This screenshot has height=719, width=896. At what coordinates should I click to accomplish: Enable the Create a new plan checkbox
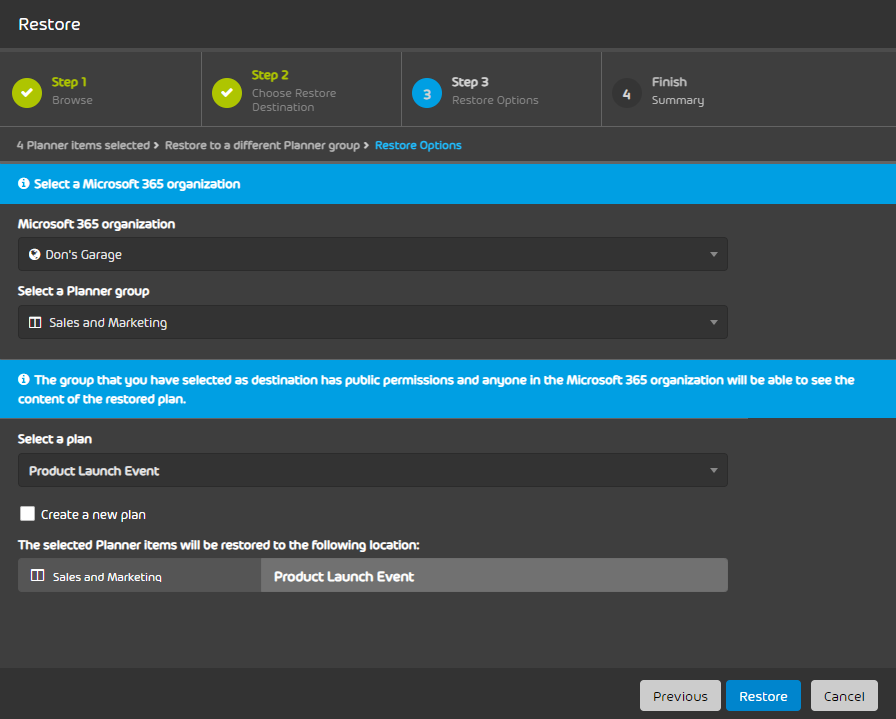pyautogui.click(x=27, y=513)
